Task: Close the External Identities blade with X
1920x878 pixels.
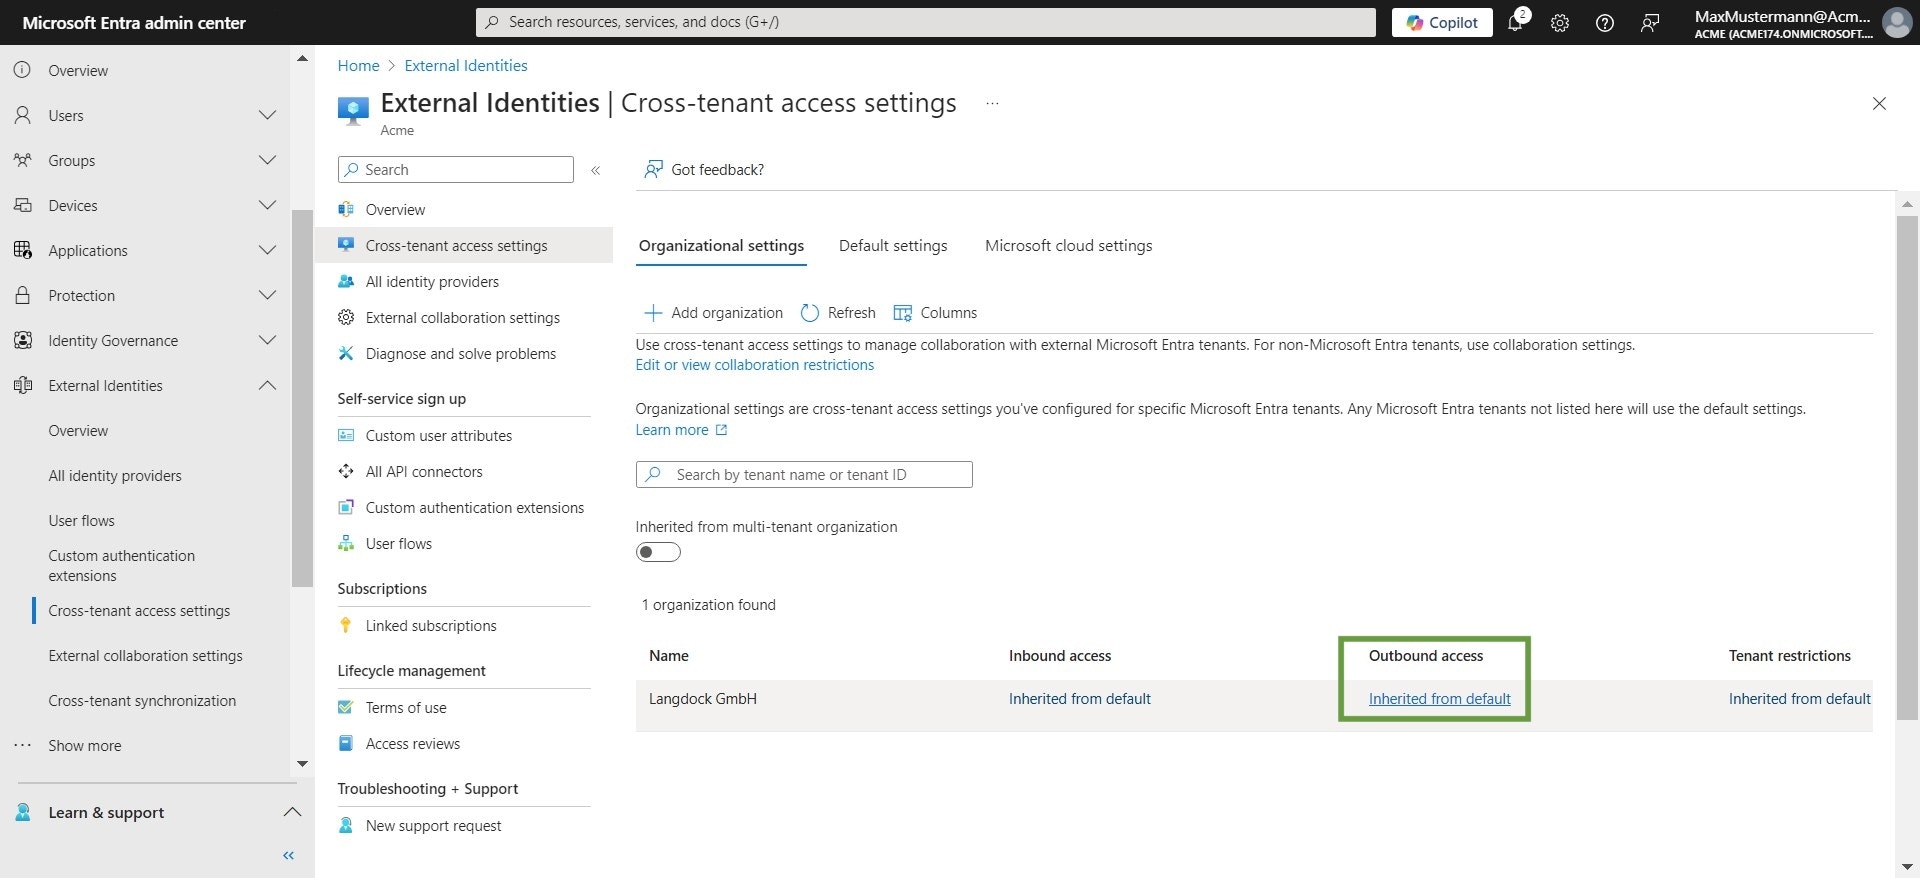Action: (x=1879, y=103)
